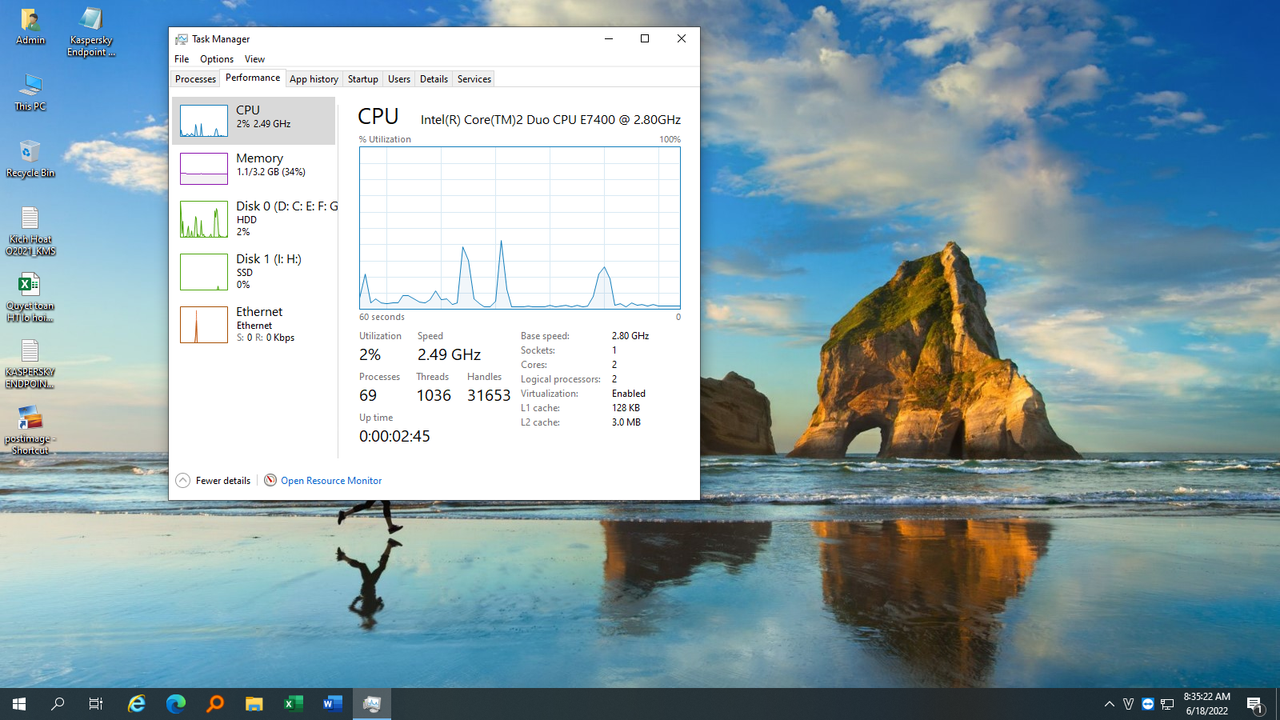
Task: Click the Speed value 2.49 GHz
Action: 449,355
